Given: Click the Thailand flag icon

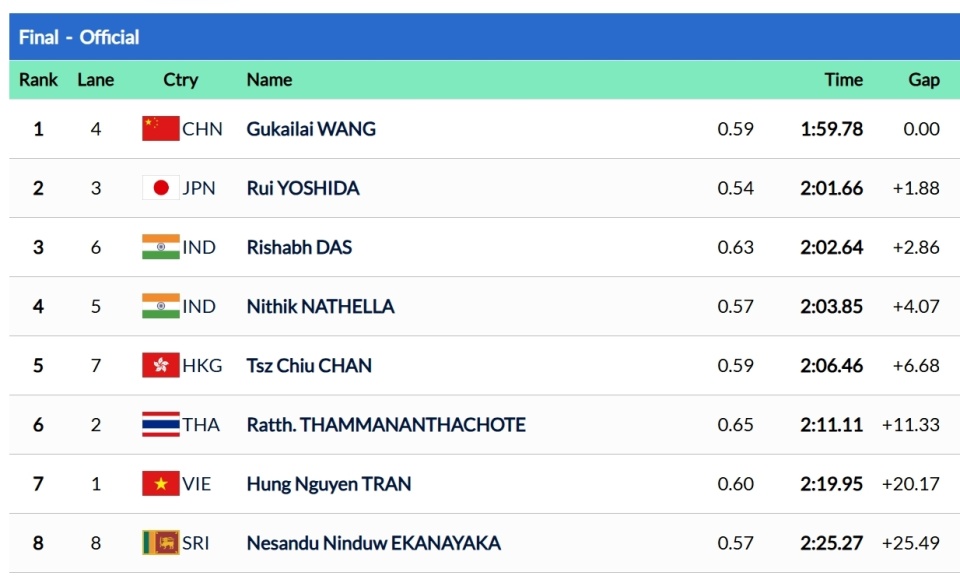Looking at the screenshot, I should pos(160,425).
